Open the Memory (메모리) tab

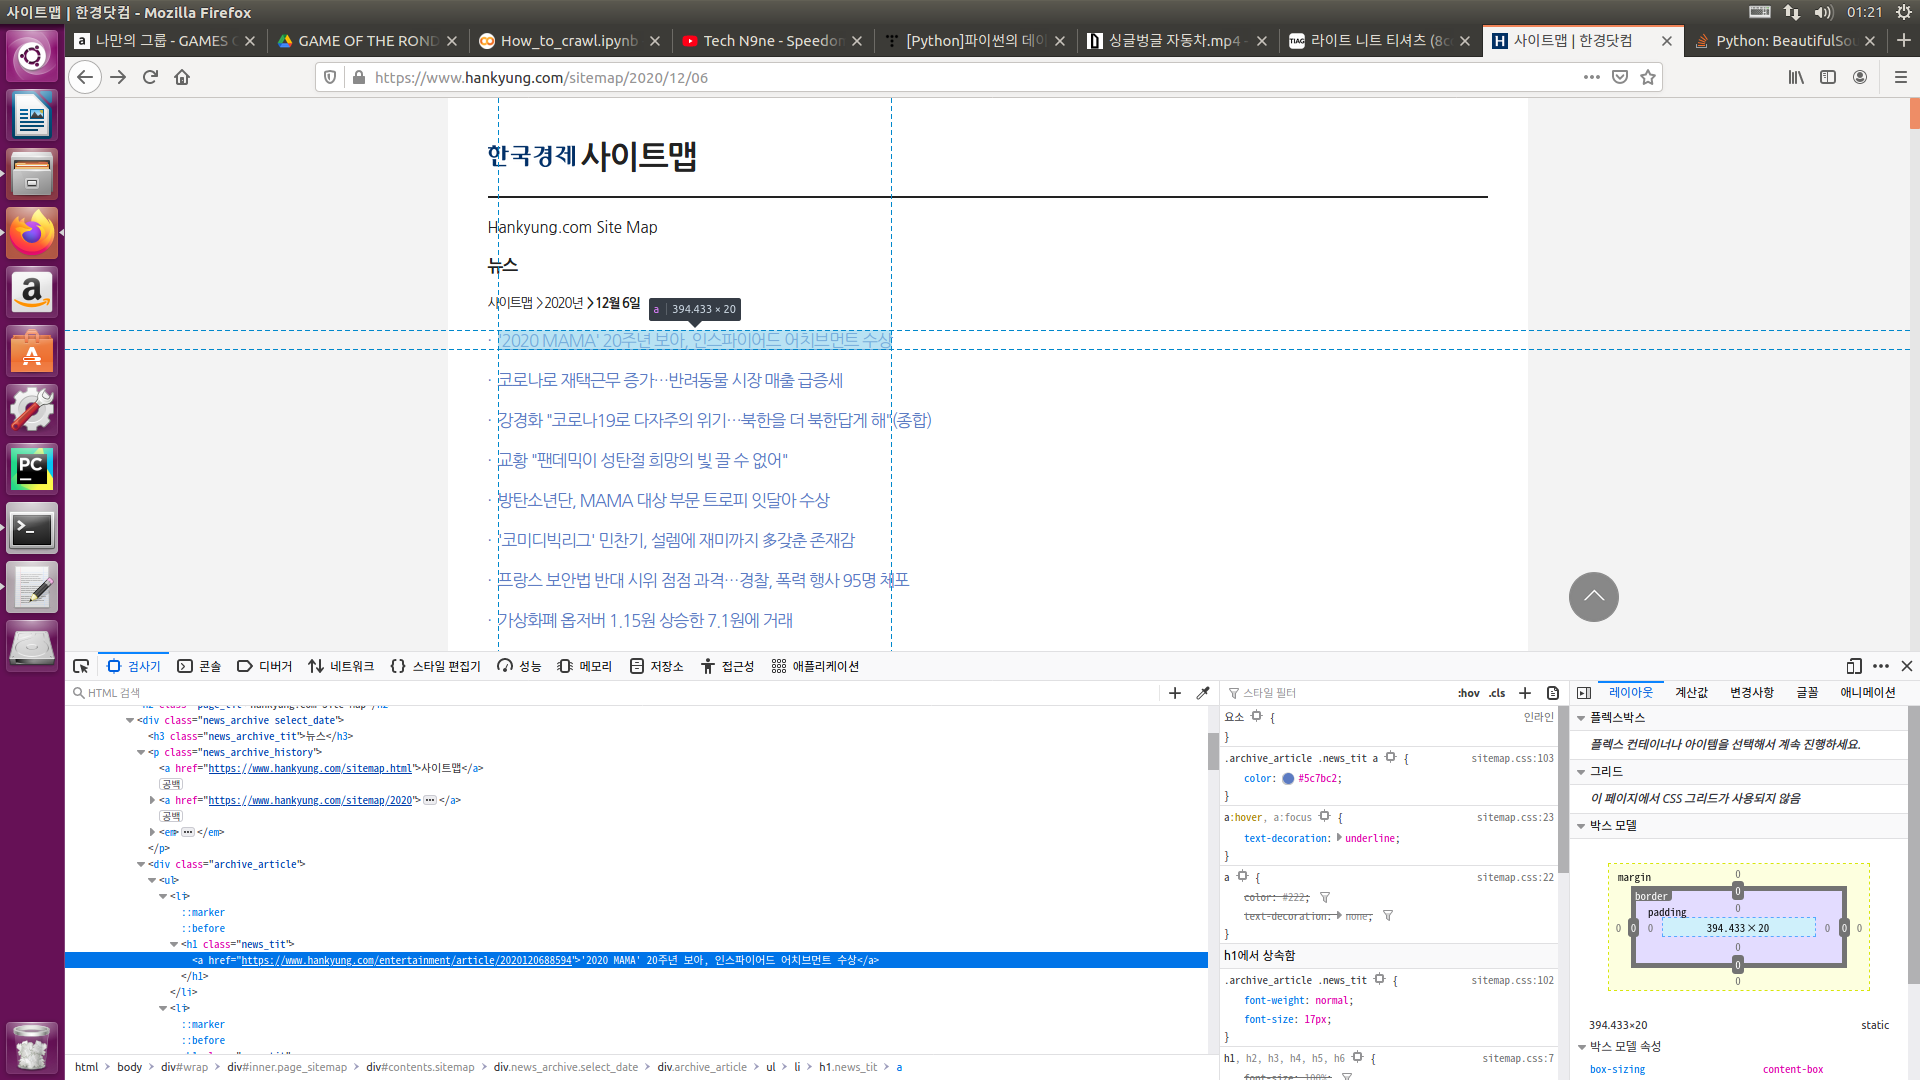pos(585,666)
